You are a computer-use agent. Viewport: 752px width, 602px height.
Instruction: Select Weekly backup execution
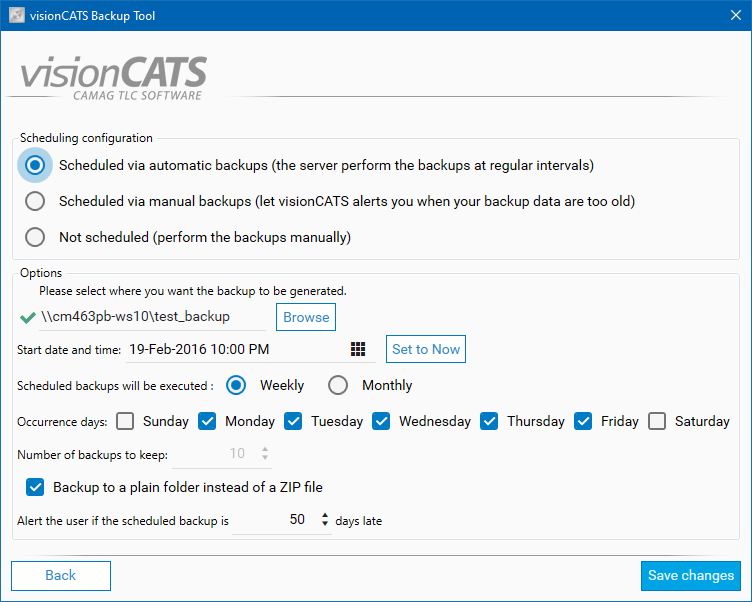click(x=237, y=385)
